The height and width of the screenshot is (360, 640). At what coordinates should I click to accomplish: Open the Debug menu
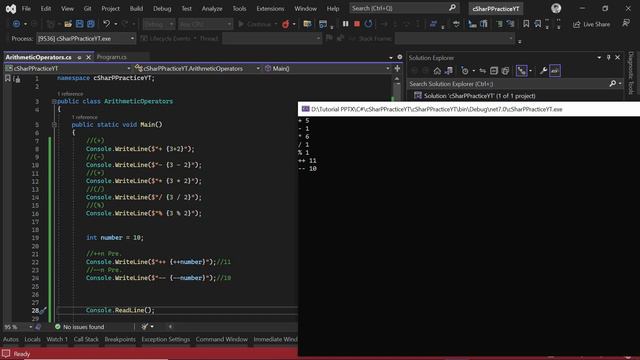162,8
